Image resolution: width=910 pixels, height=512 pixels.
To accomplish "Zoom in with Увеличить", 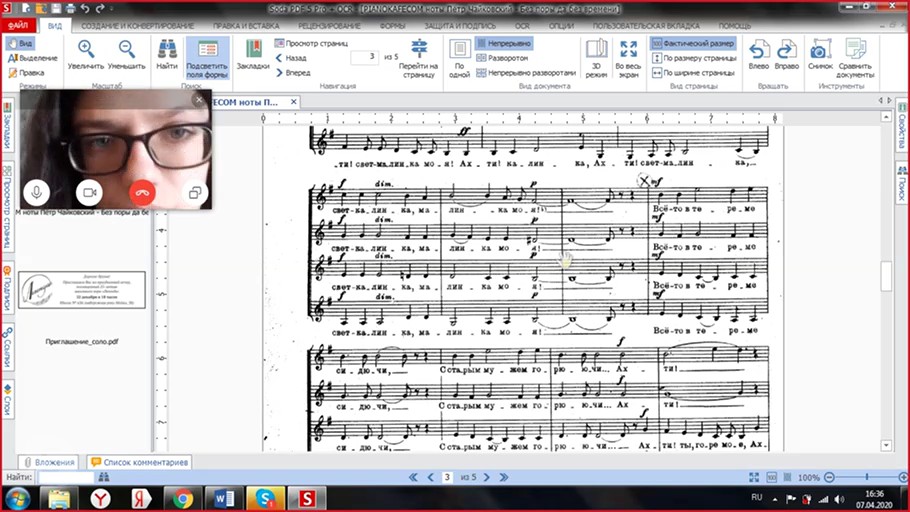I will (86, 55).
